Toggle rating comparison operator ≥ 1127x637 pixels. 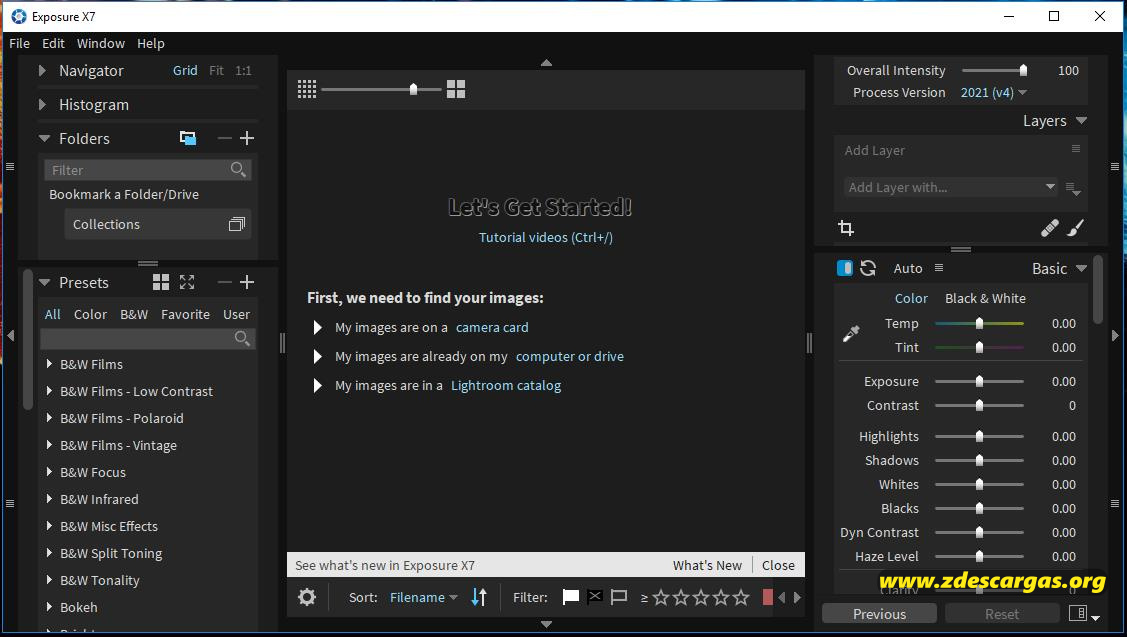tap(644, 597)
